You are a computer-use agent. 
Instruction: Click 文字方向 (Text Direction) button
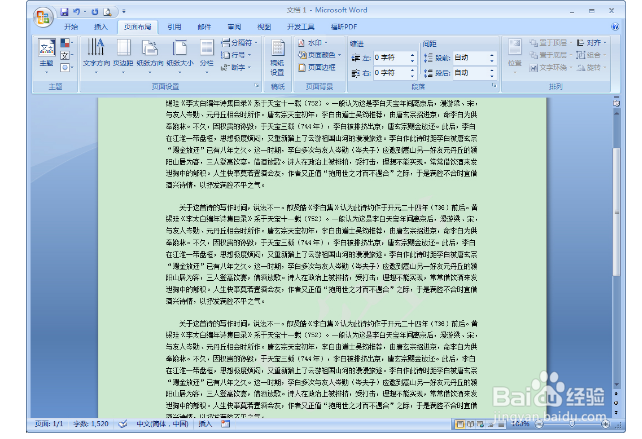coord(96,56)
